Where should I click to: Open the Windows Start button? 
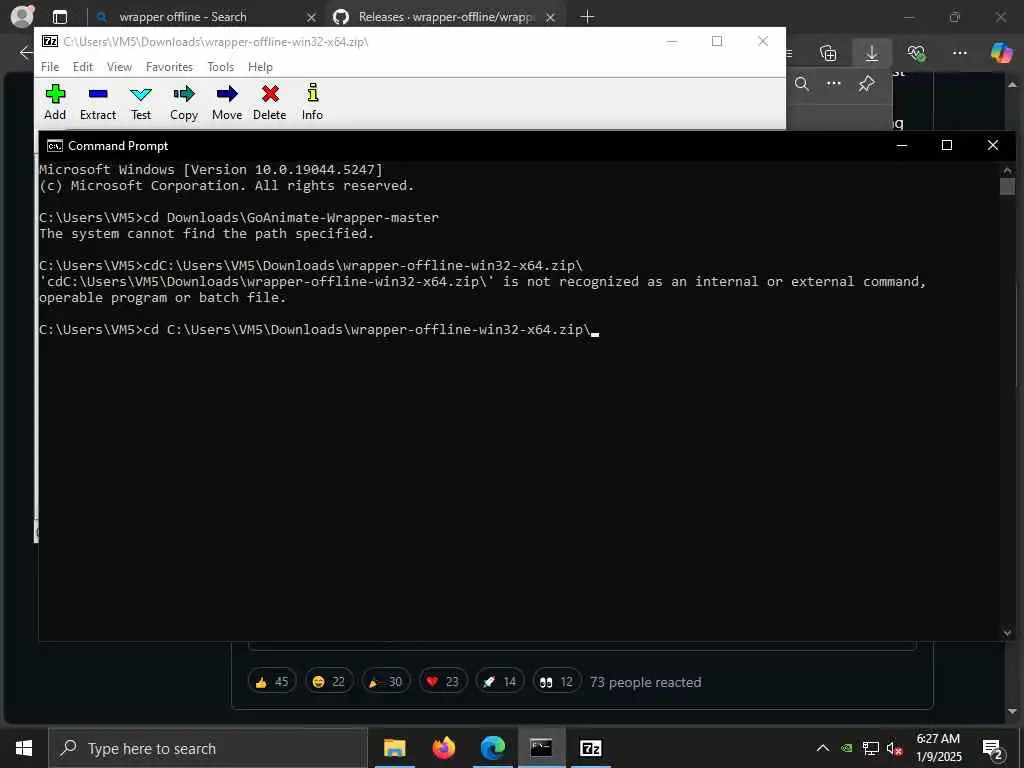click(x=24, y=748)
